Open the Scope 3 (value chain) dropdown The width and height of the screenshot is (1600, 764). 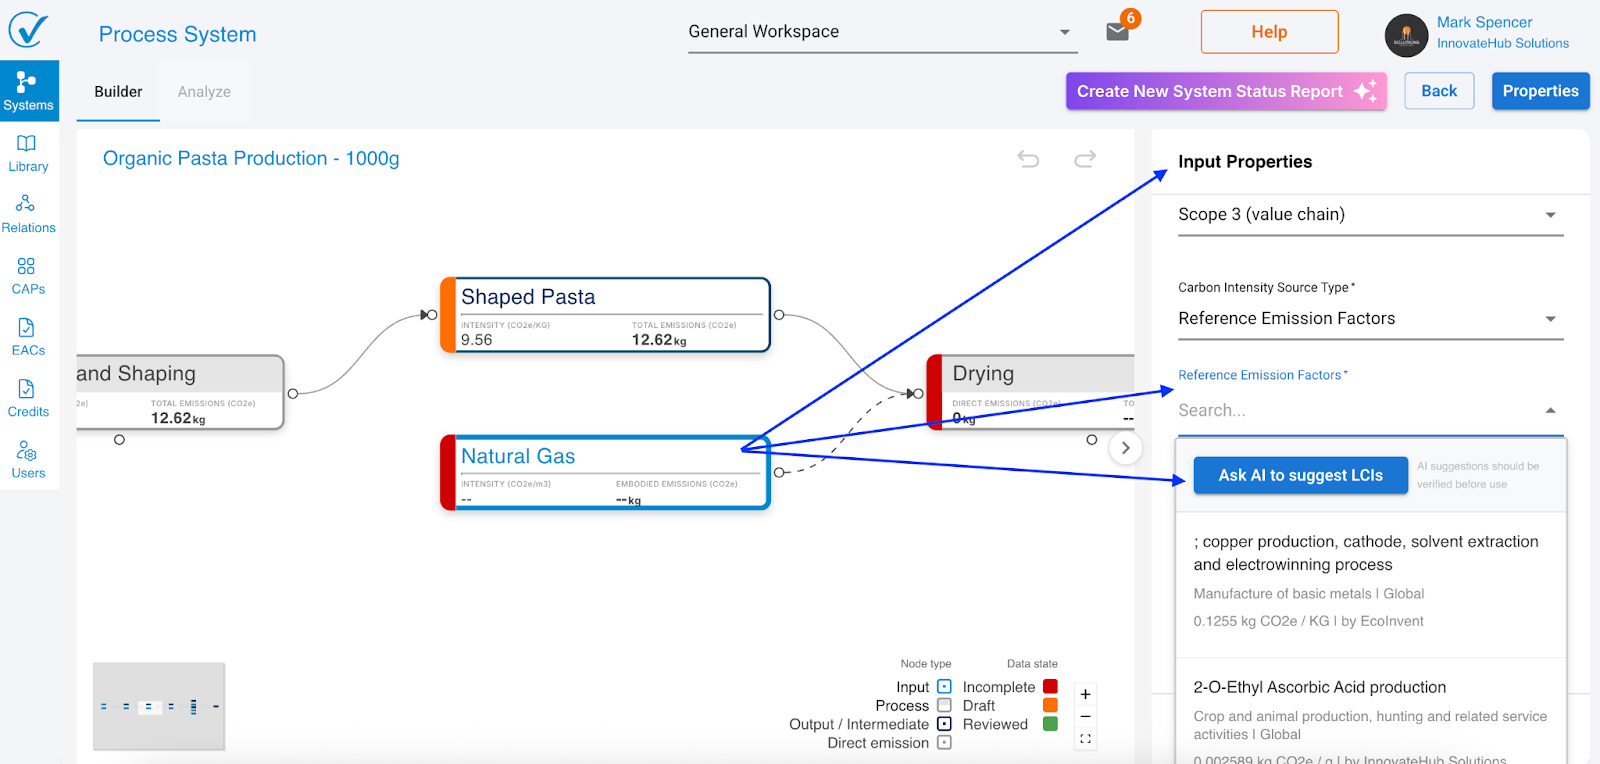tap(1370, 215)
